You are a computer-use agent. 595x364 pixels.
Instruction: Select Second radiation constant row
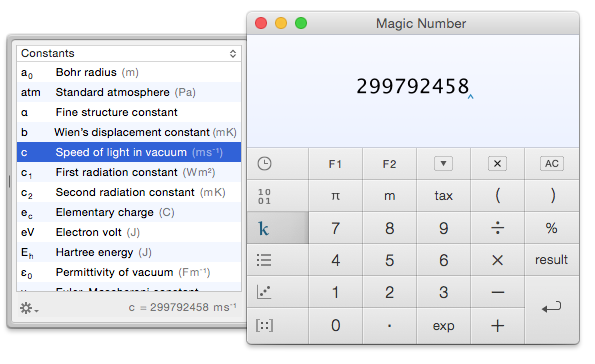click(129, 192)
